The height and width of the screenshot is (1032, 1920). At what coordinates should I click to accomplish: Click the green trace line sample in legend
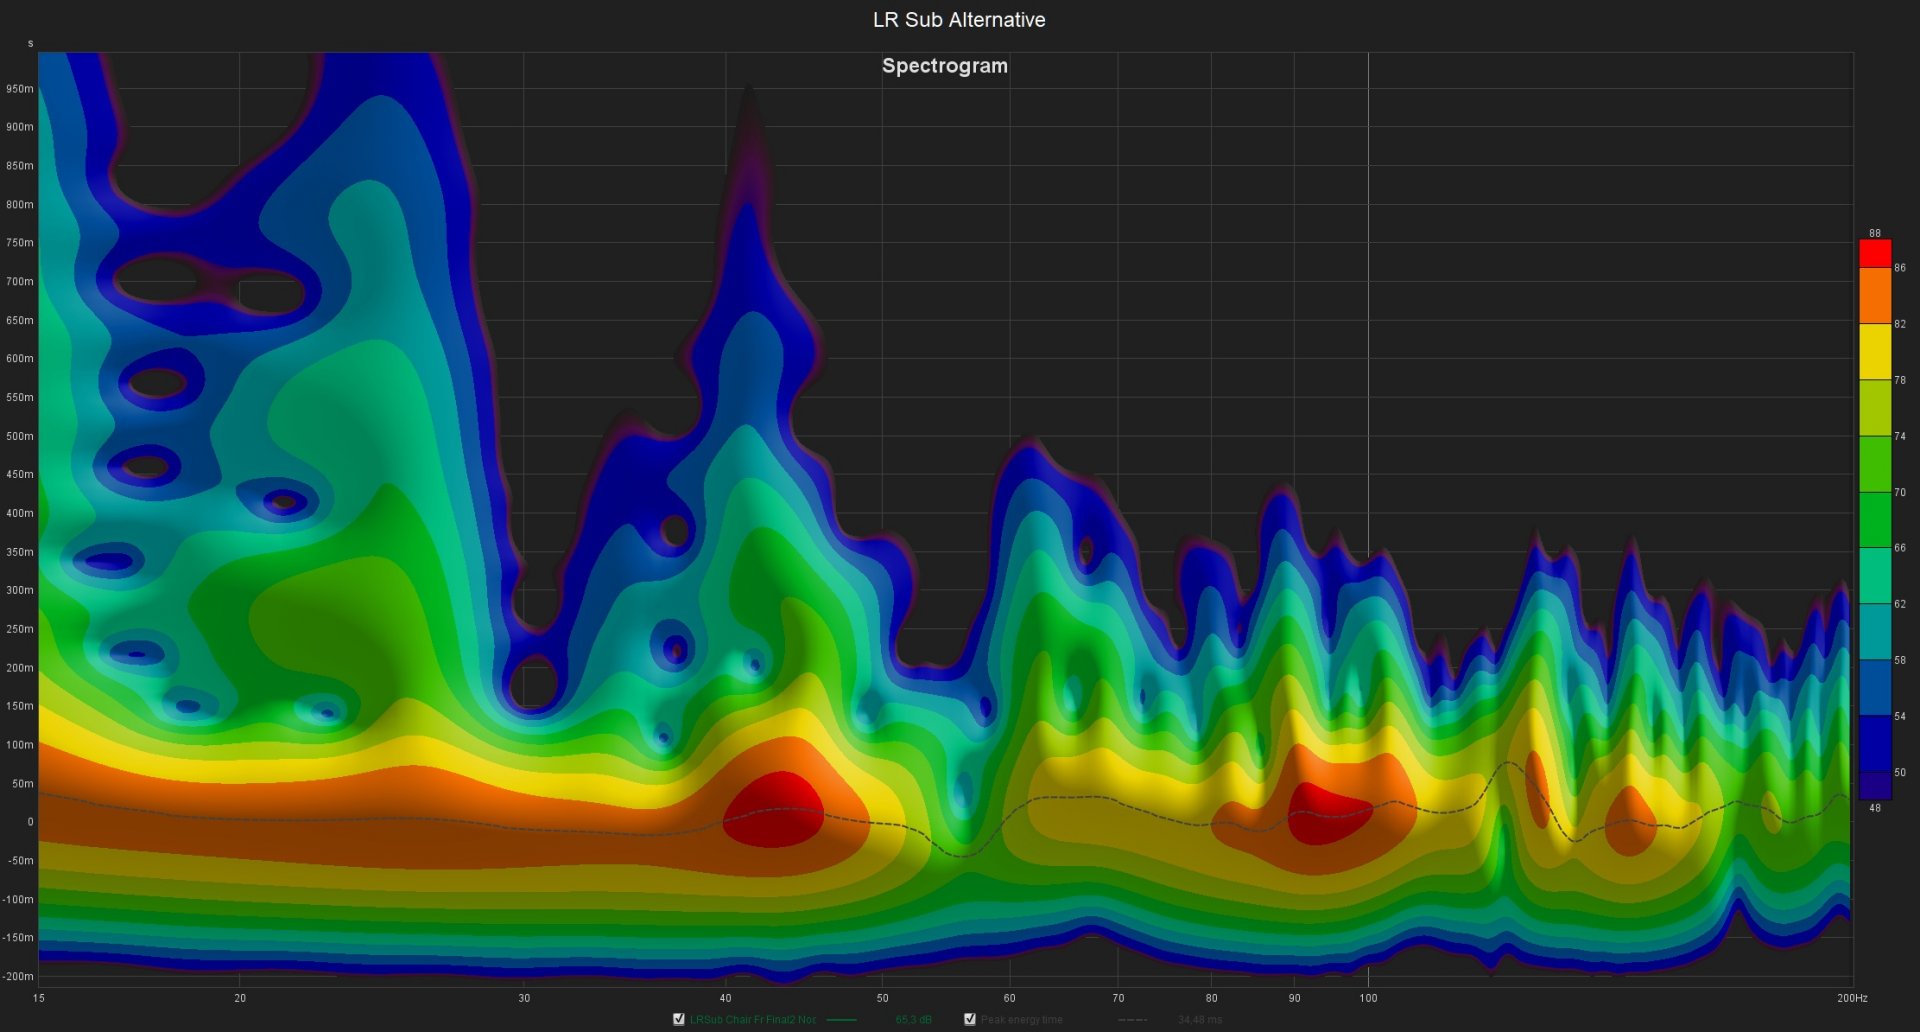point(842,1020)
